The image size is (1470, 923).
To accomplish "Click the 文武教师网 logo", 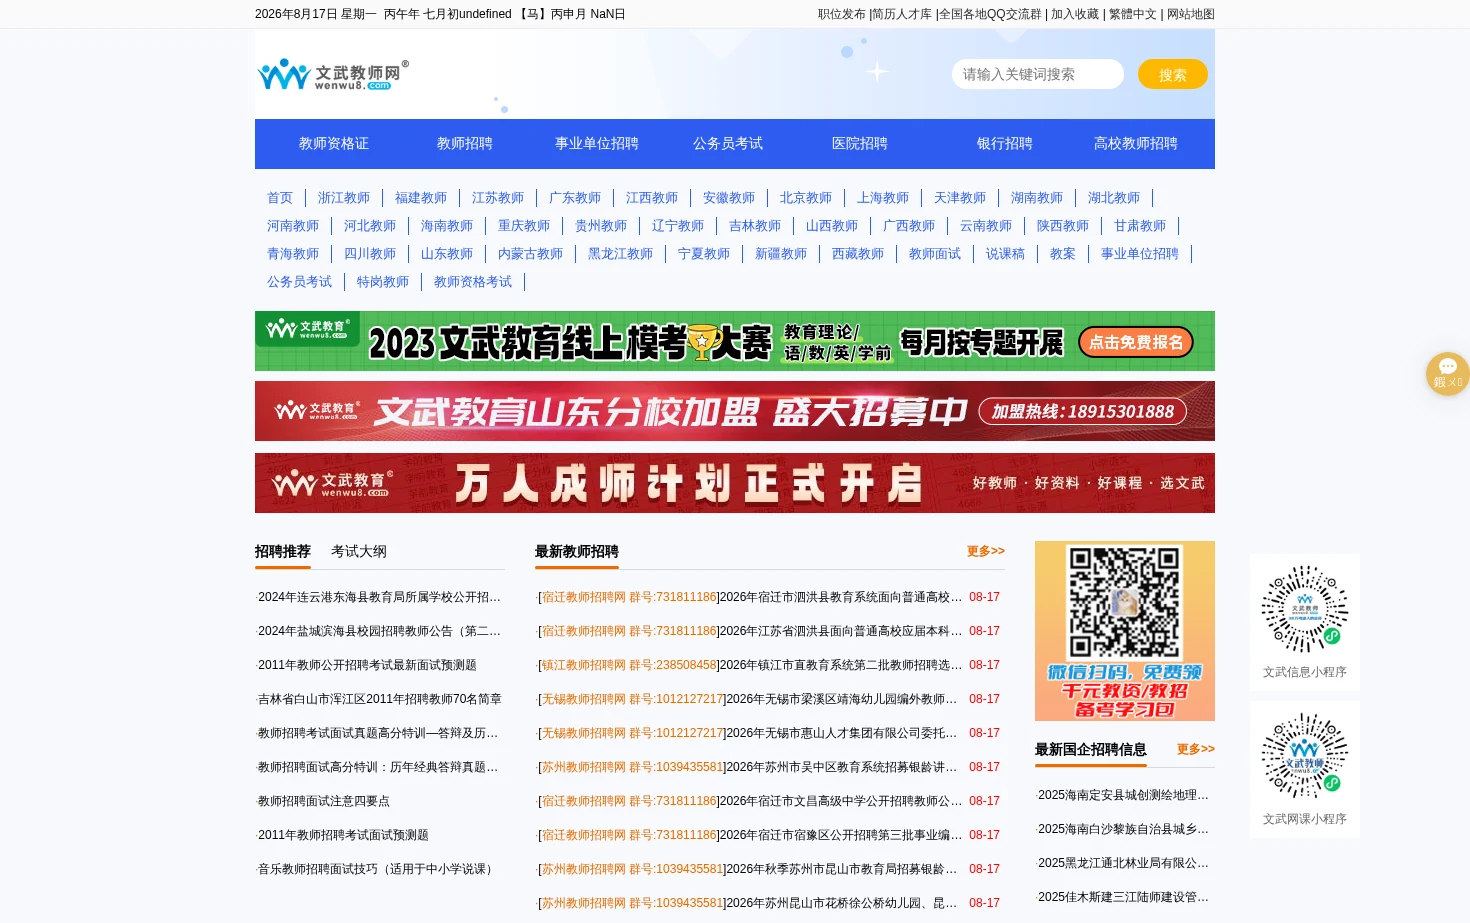I will pyautogui.click(x=333, y=74).
